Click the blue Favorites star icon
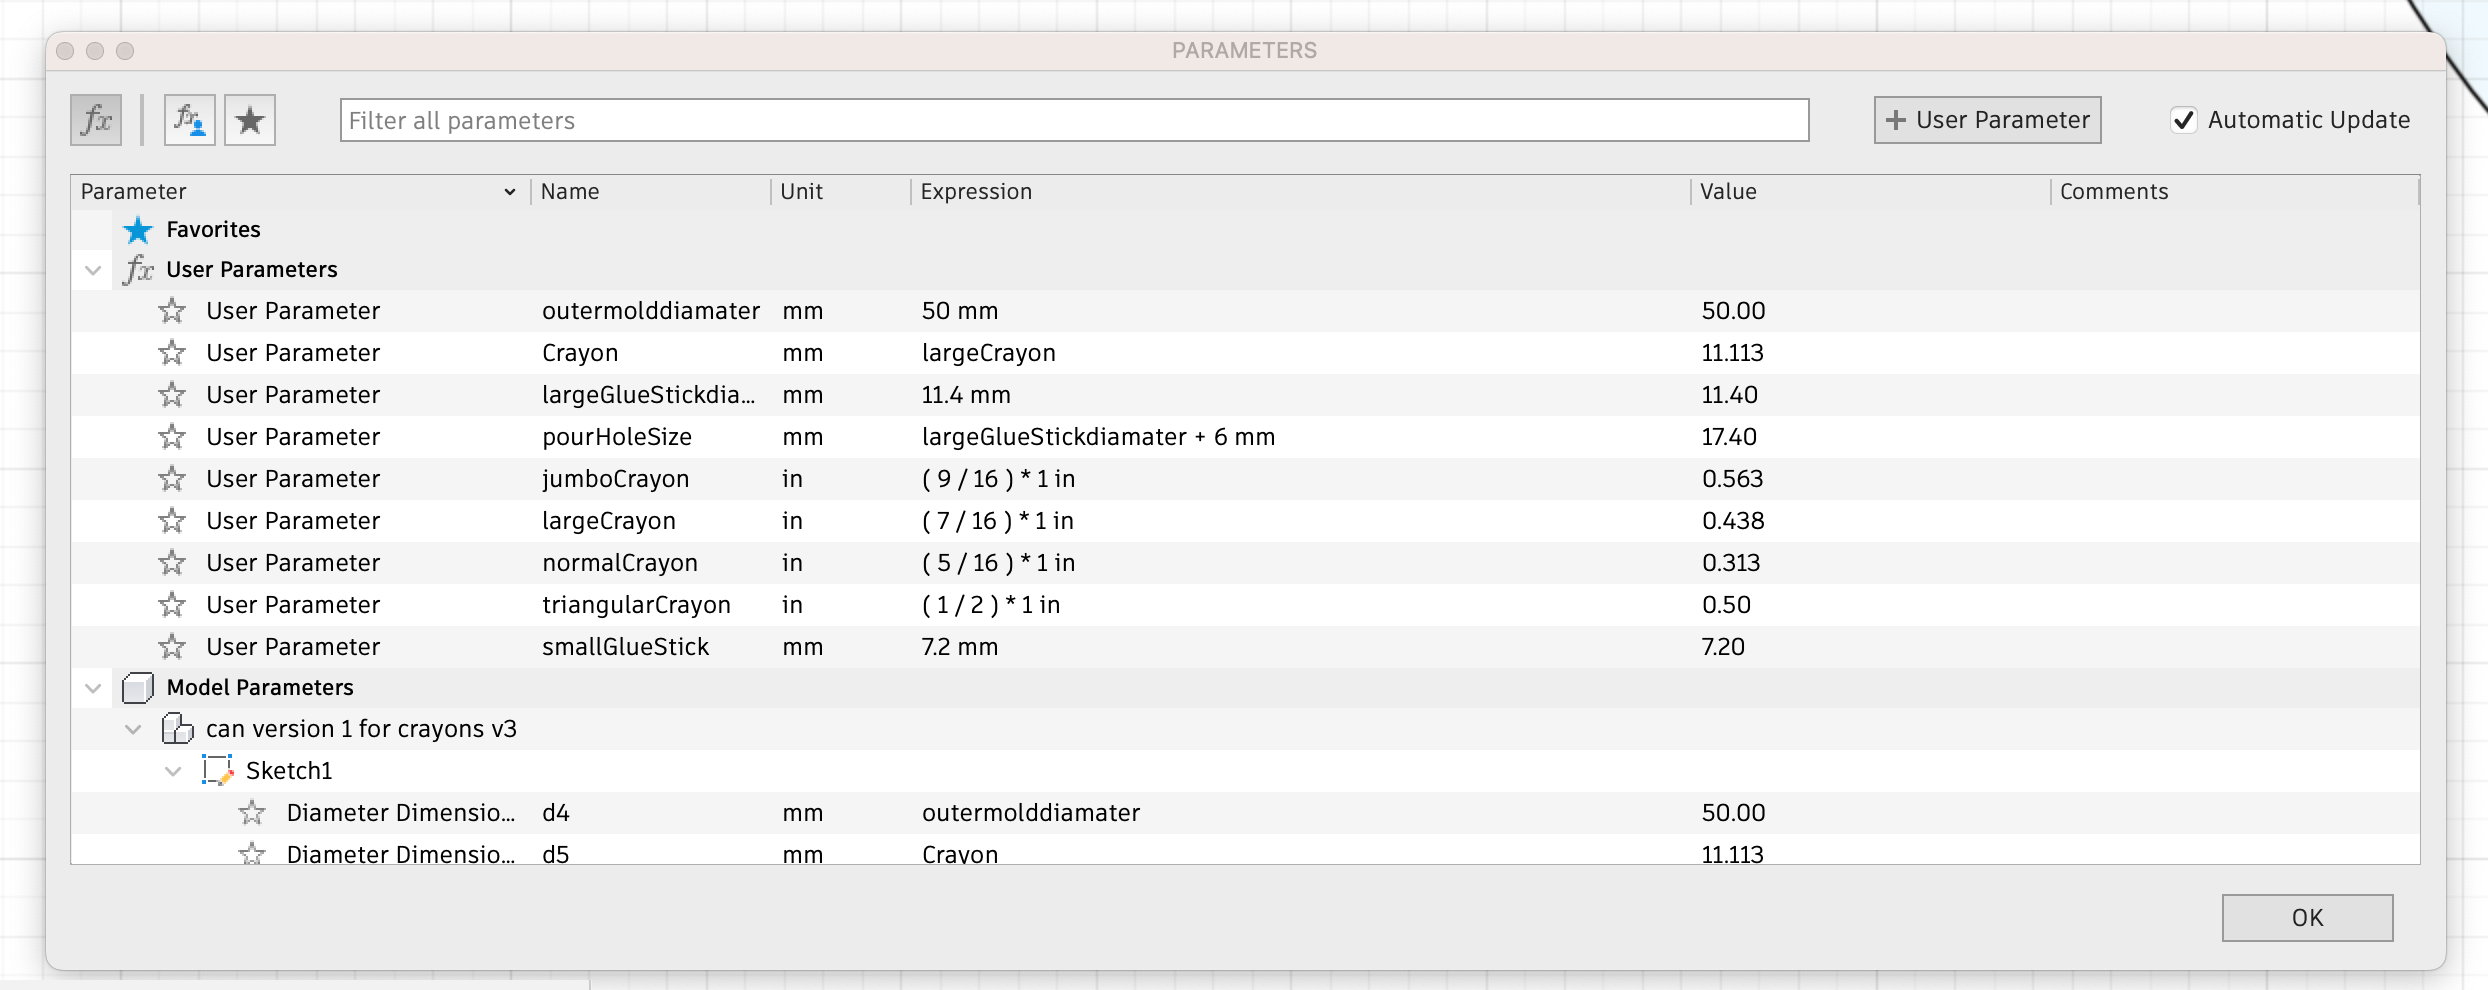The width and height of the screenshot is (2488, 990). 138,229
